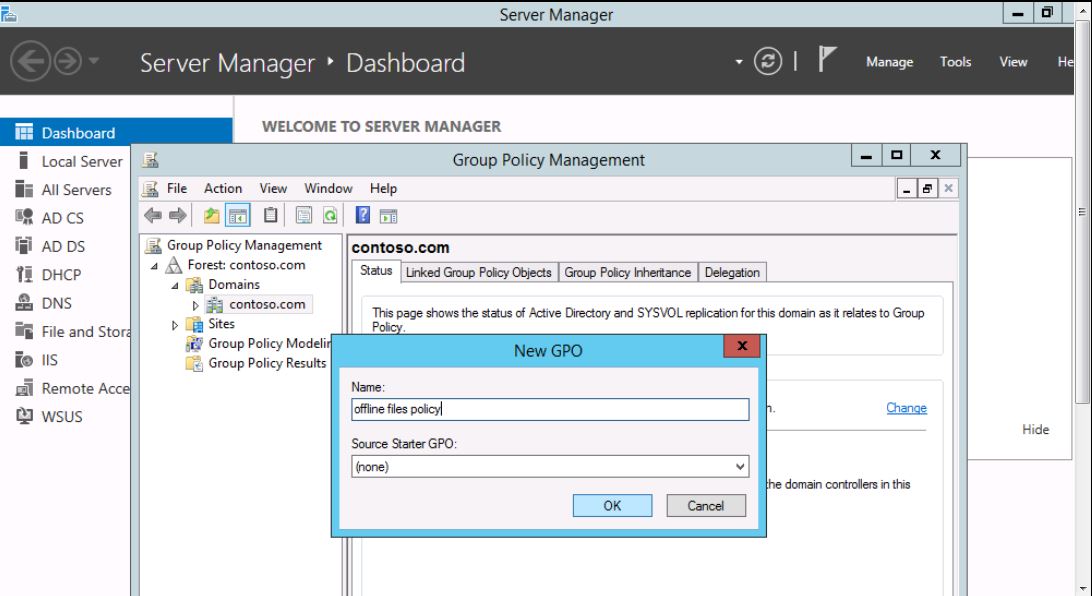Expand the Sites node
This screenshot has width=1092, height=596.
tap(175, 324)
